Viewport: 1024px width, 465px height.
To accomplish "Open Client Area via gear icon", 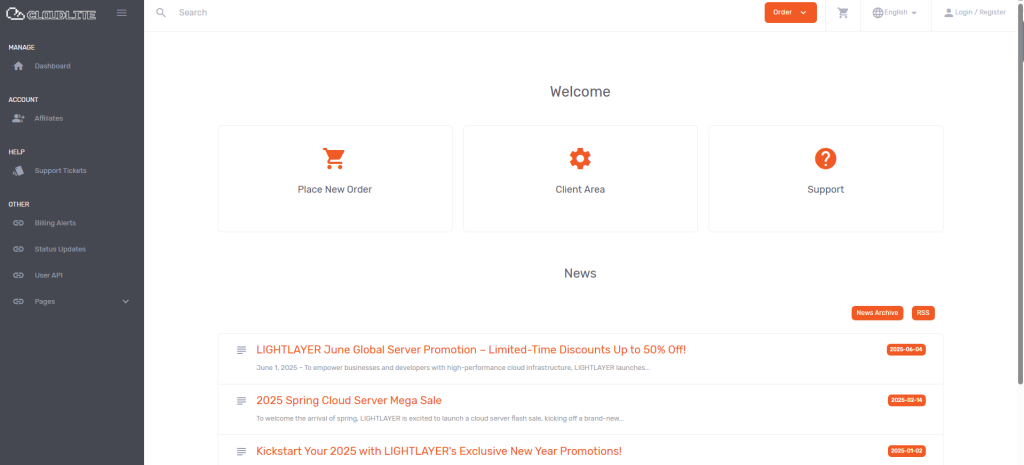I will click(580, 159).
